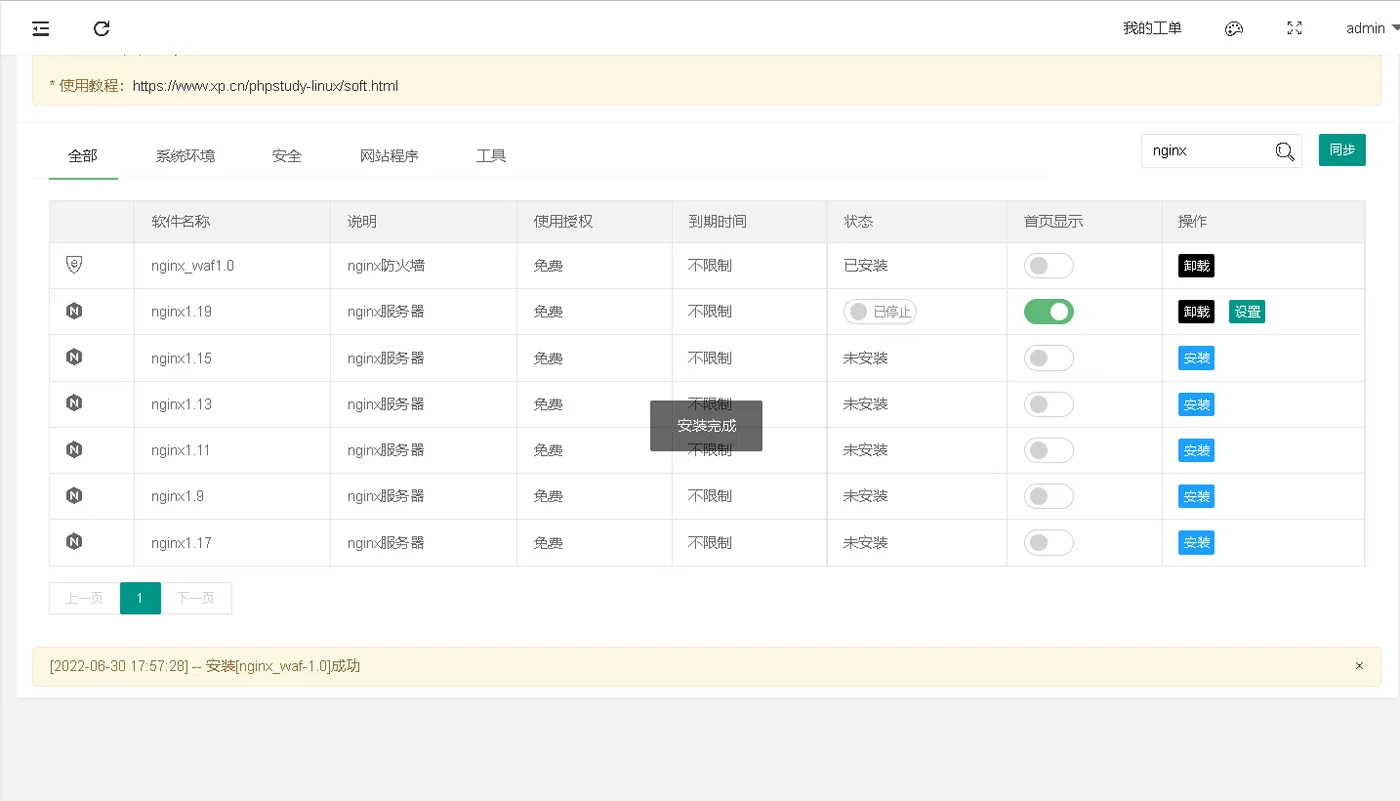Click the nginx1.11 row icon
The height and width of the screenshot is (801, 1400).
[74, 449]
